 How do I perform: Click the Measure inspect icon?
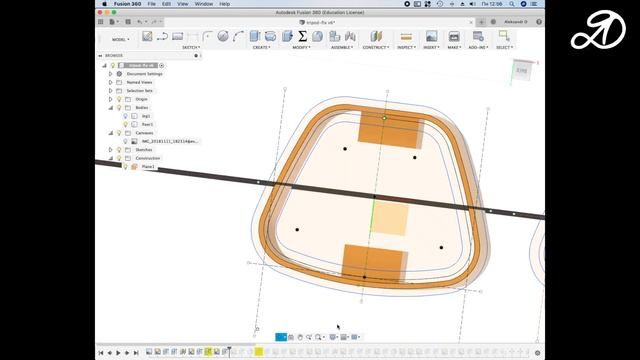(406, 37)
